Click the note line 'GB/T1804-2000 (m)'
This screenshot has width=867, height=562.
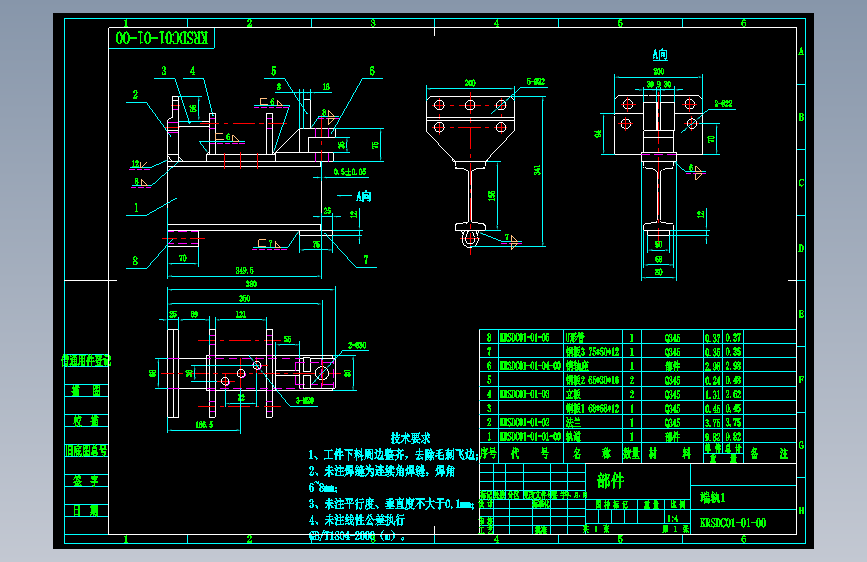(x=357, y=536)
